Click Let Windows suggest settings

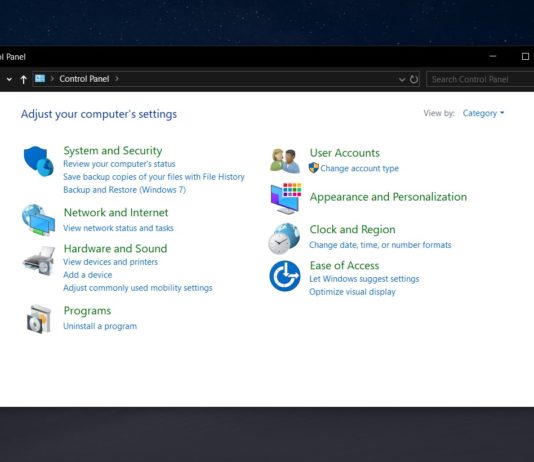[x=364, y=279]
